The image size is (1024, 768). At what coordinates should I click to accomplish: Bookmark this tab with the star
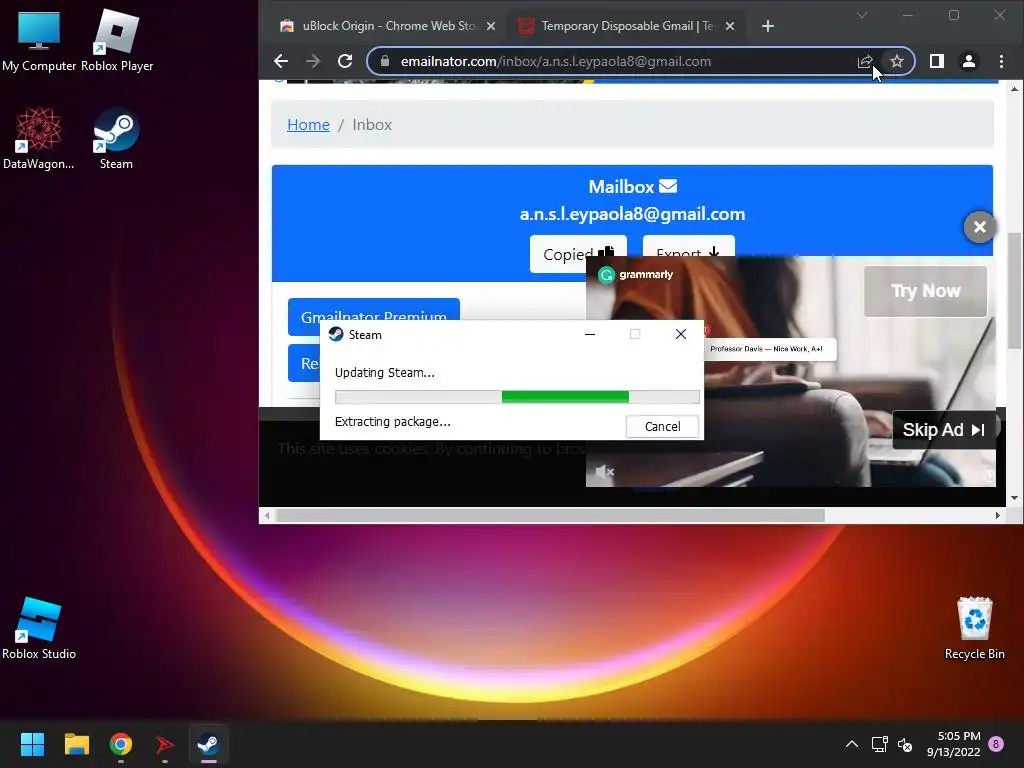pos(897,61)
